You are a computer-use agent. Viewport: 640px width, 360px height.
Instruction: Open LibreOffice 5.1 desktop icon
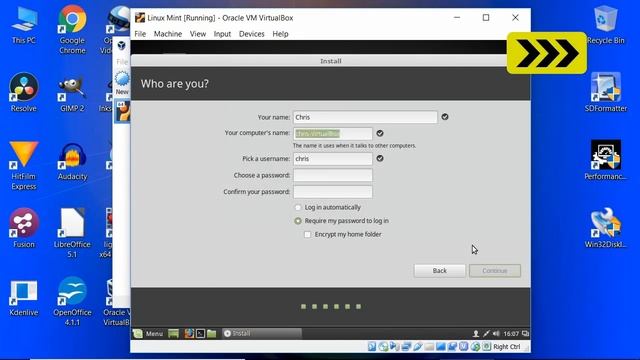tap(72, 233)
